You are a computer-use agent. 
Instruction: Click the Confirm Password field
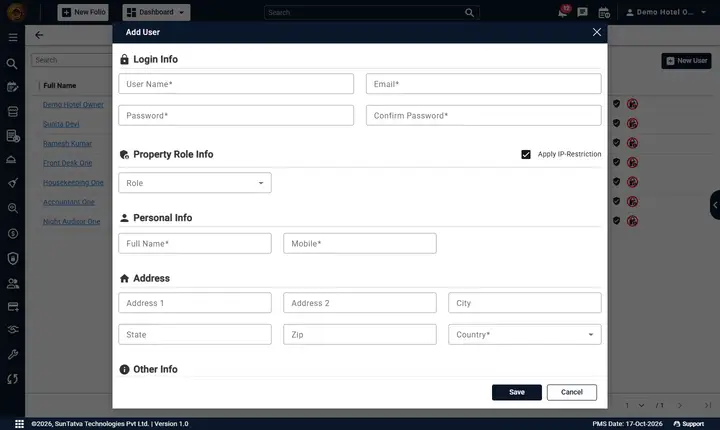484,115
